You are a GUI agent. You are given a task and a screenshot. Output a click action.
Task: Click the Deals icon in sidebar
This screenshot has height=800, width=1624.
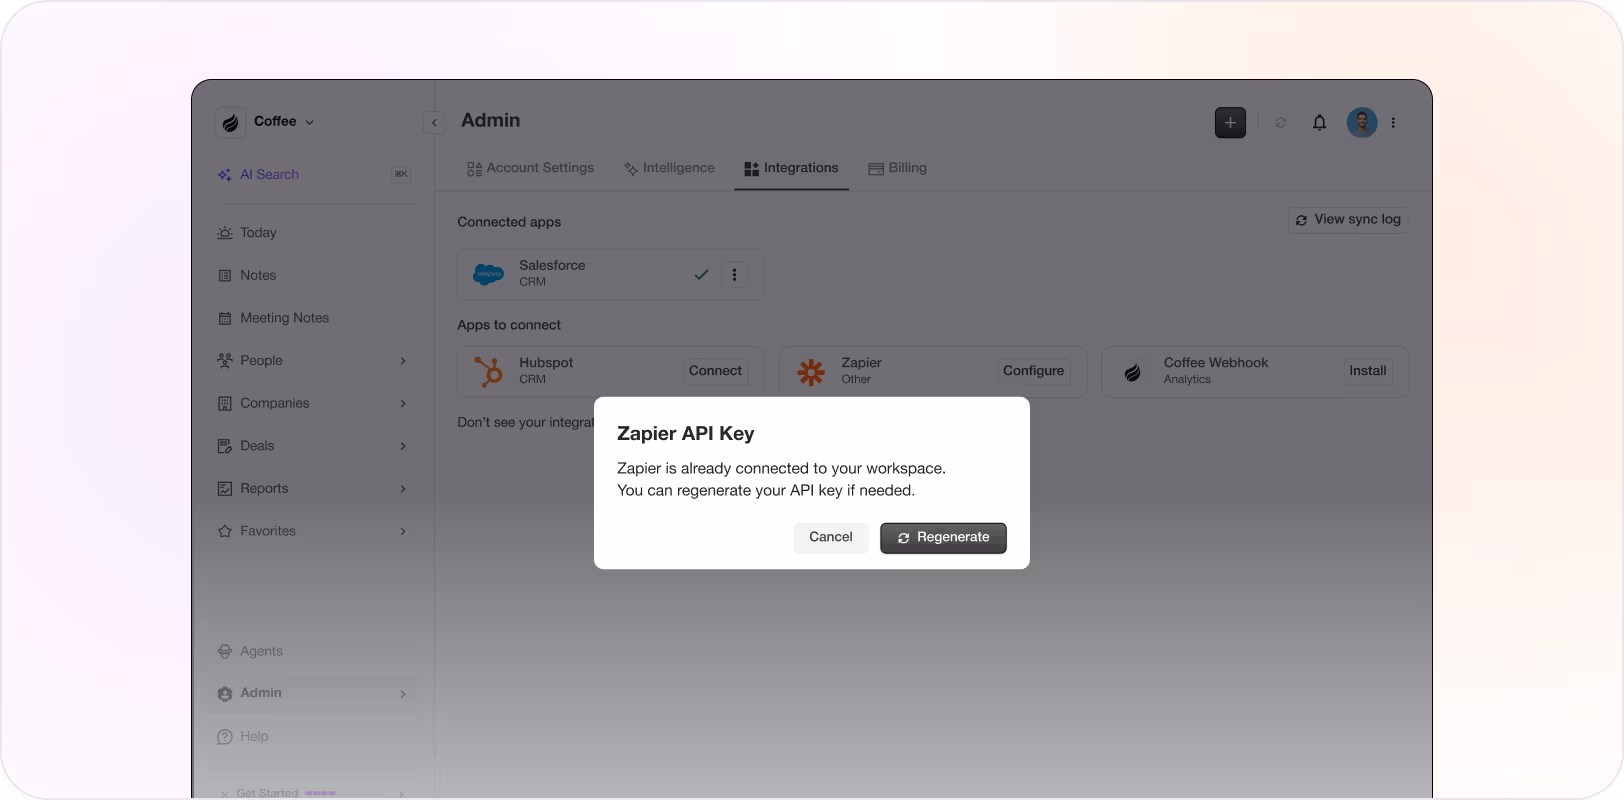point(225,446)
